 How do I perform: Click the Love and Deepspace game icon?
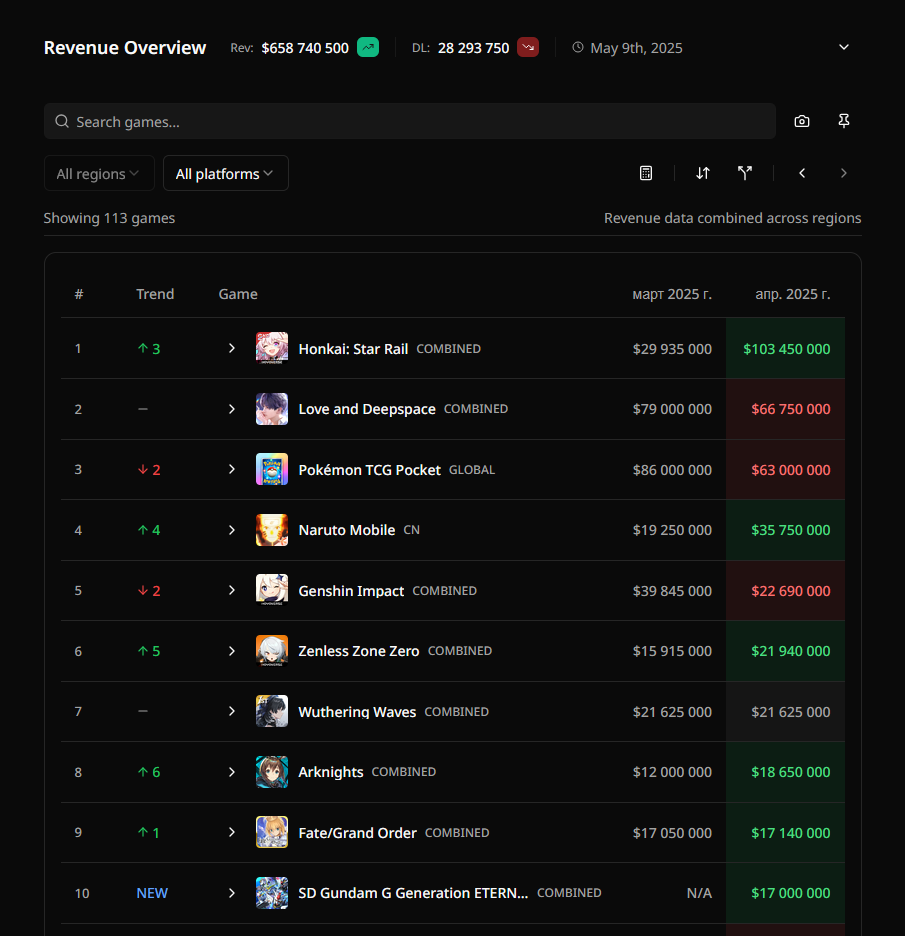pos(272,409)
